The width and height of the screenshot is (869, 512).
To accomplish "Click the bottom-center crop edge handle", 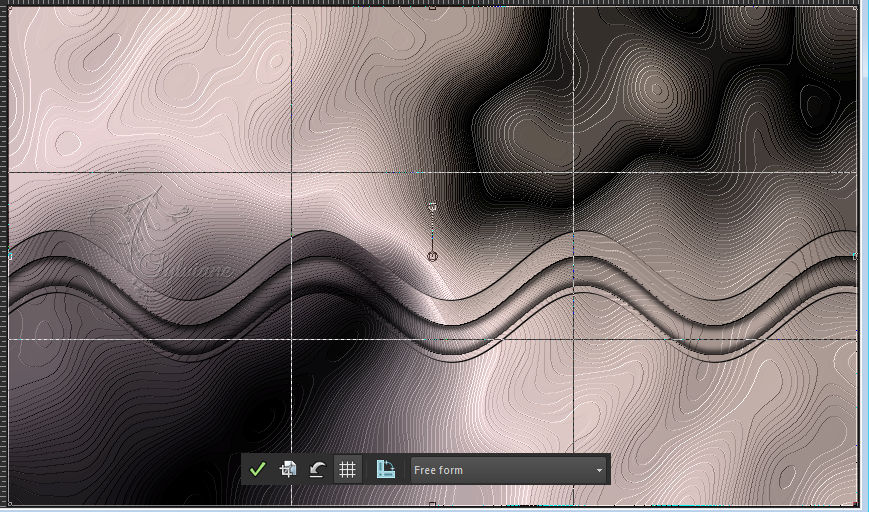I will 433,505.
